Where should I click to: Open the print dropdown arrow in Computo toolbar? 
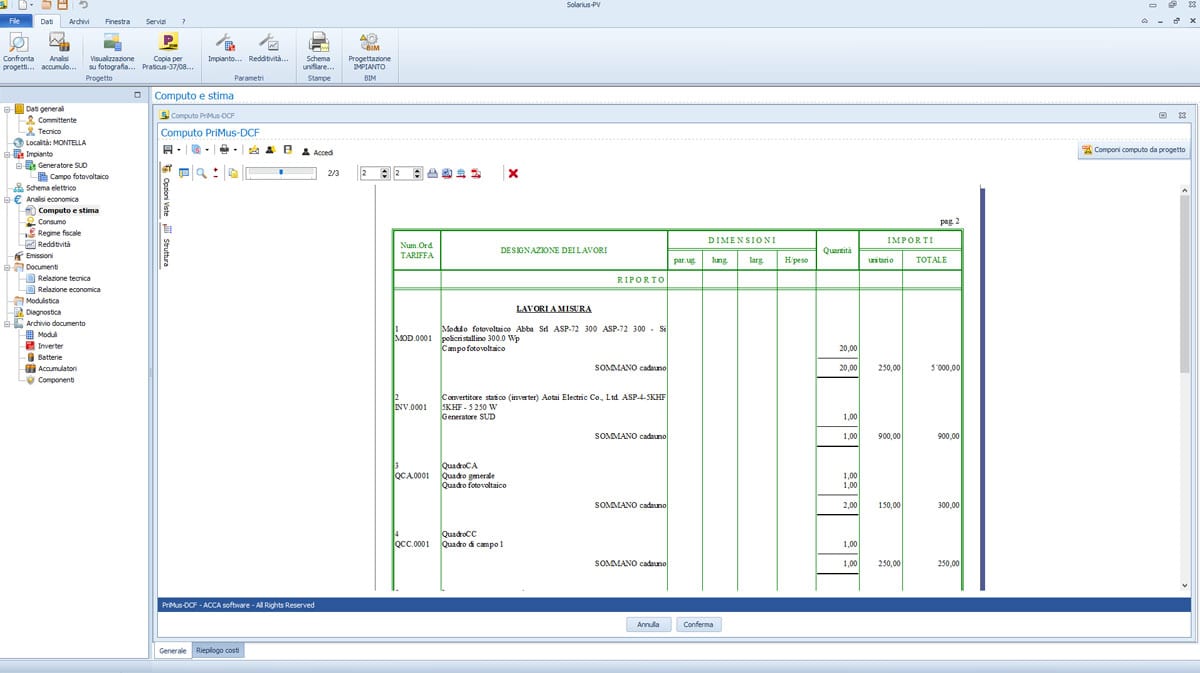pos(235,151)
